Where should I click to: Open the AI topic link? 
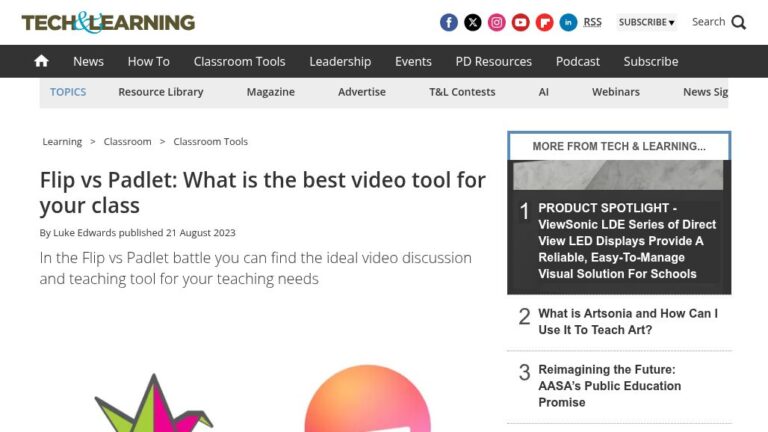coord(543,92)
